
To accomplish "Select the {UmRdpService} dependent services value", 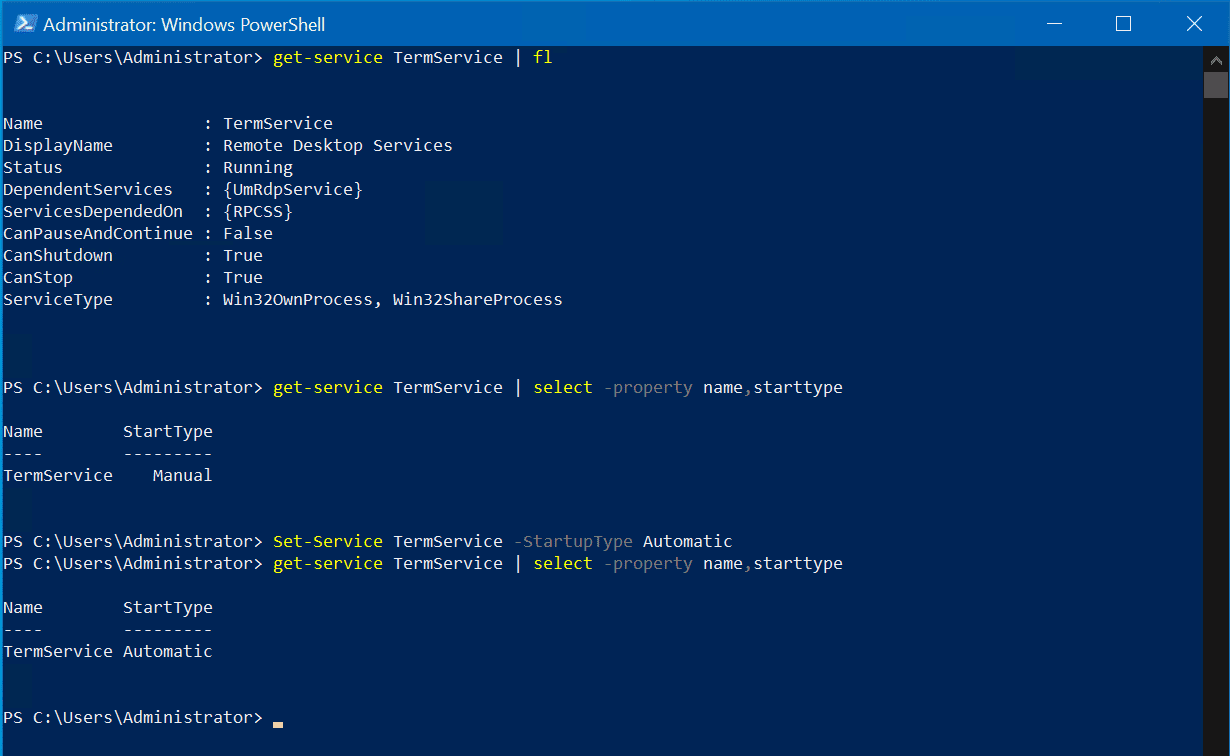I will pos(292,189).
